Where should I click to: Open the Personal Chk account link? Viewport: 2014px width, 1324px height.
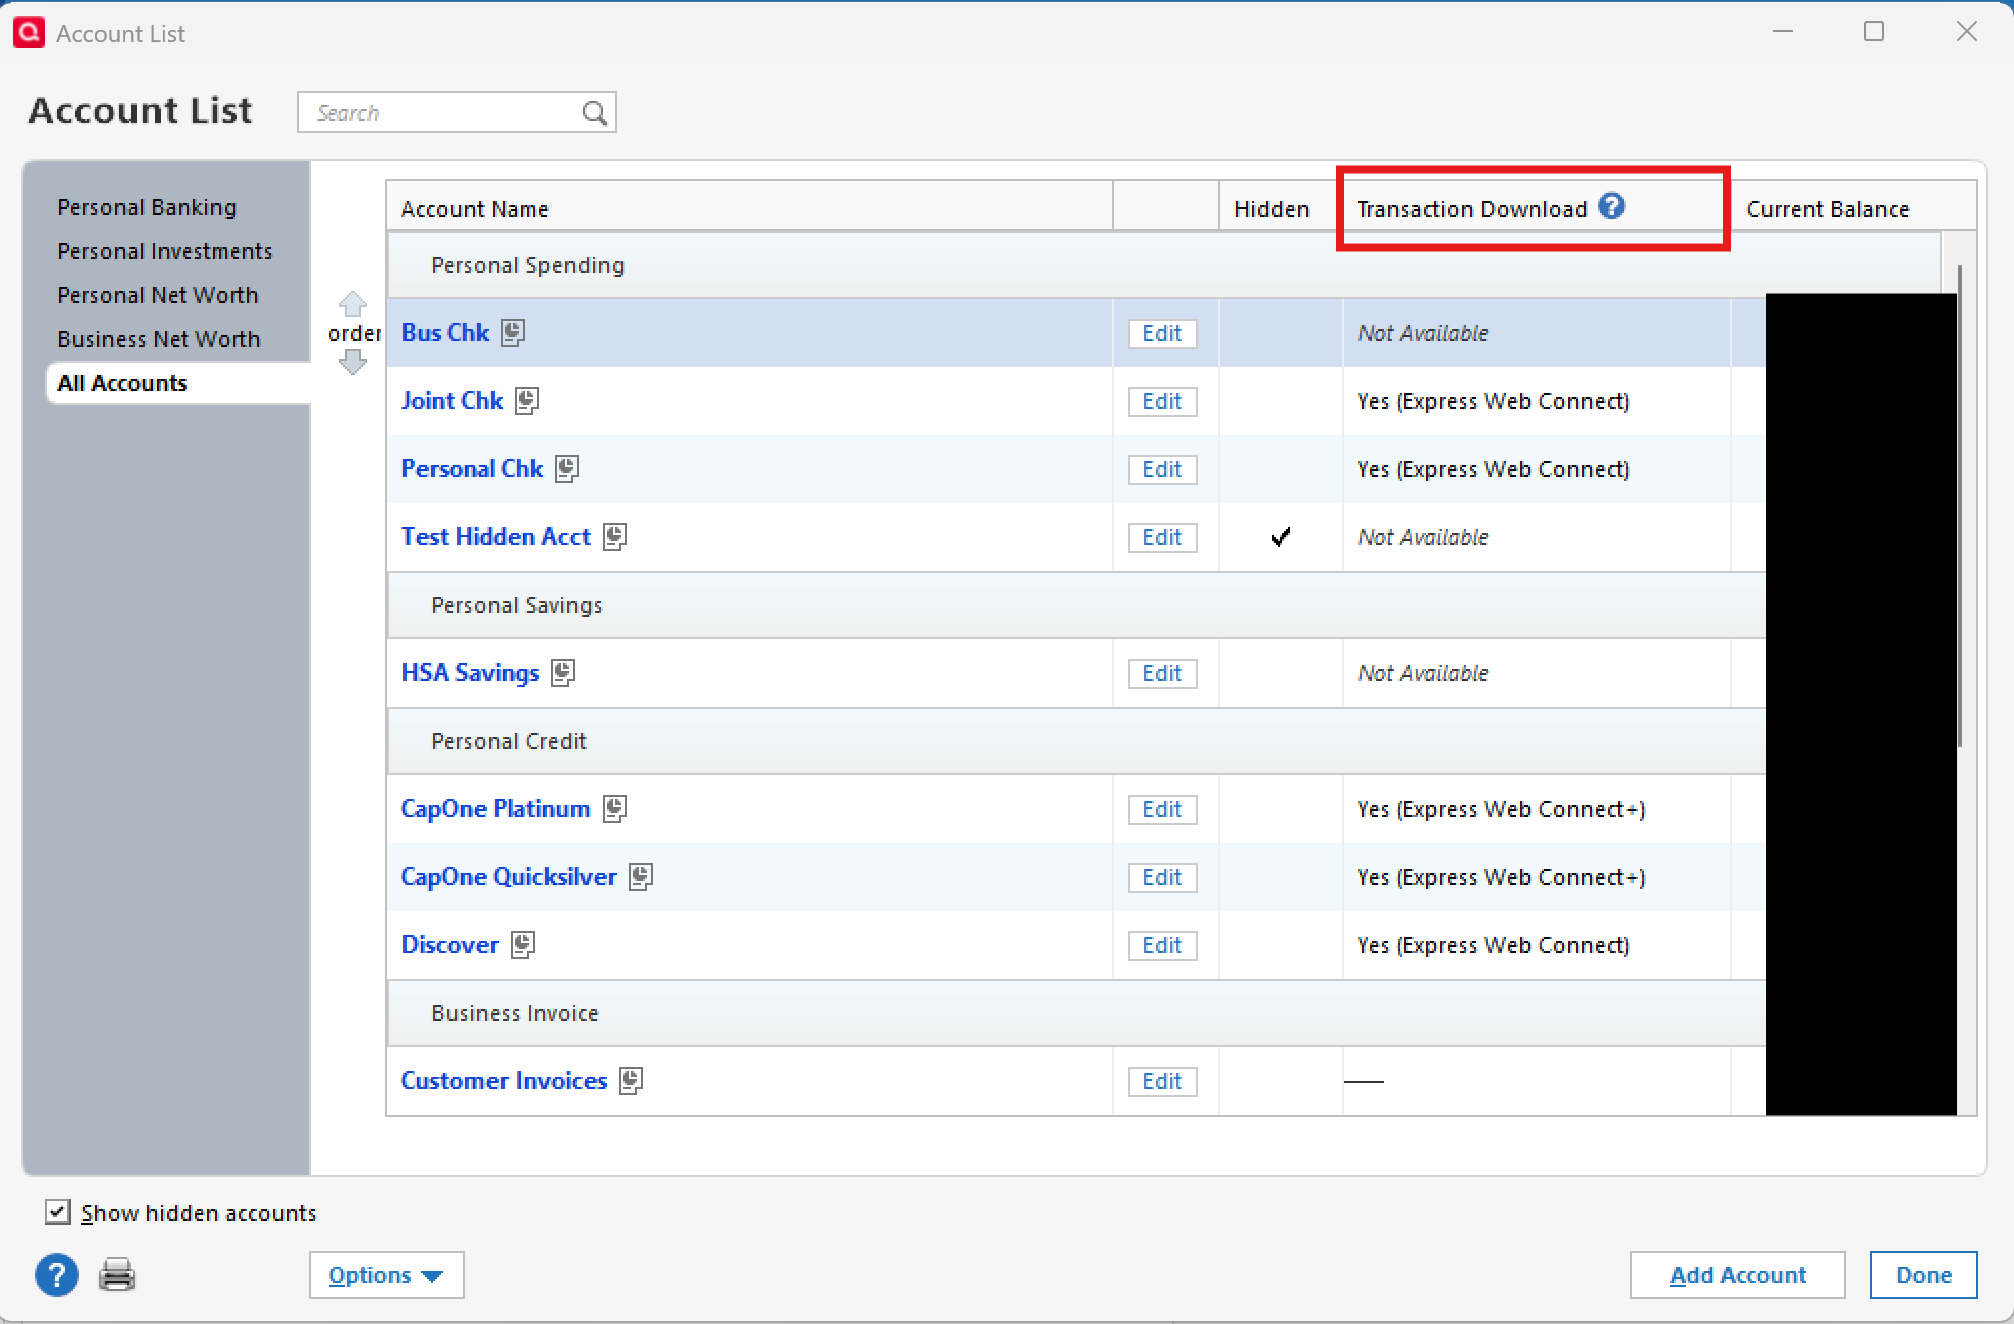[x=472, y=468]
